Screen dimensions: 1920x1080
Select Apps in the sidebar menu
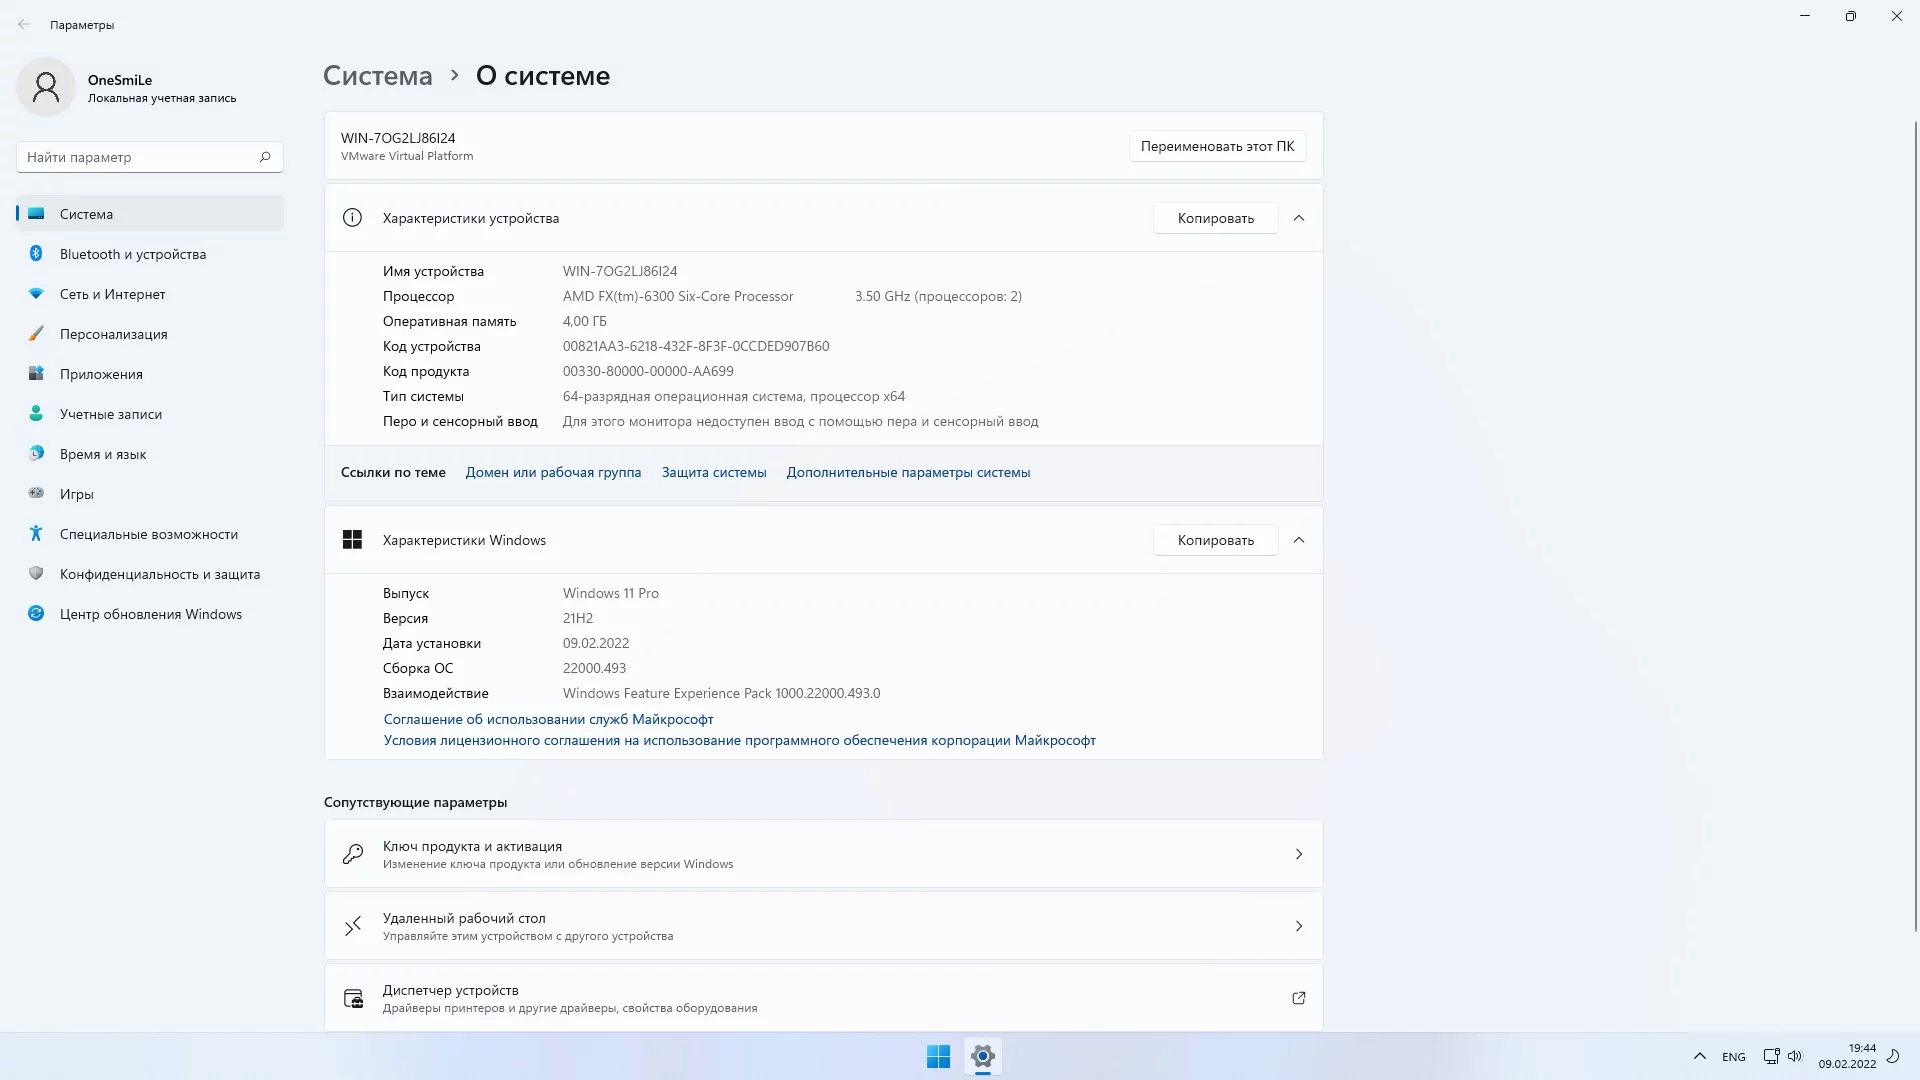click(101, 374)
